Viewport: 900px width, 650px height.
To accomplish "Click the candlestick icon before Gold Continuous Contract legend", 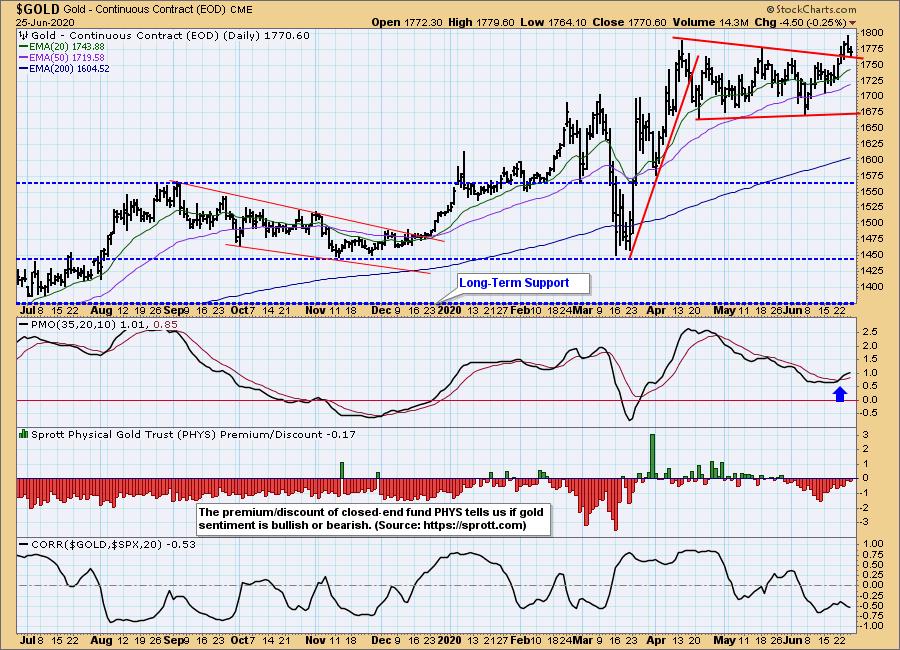I will coord(24,36).
